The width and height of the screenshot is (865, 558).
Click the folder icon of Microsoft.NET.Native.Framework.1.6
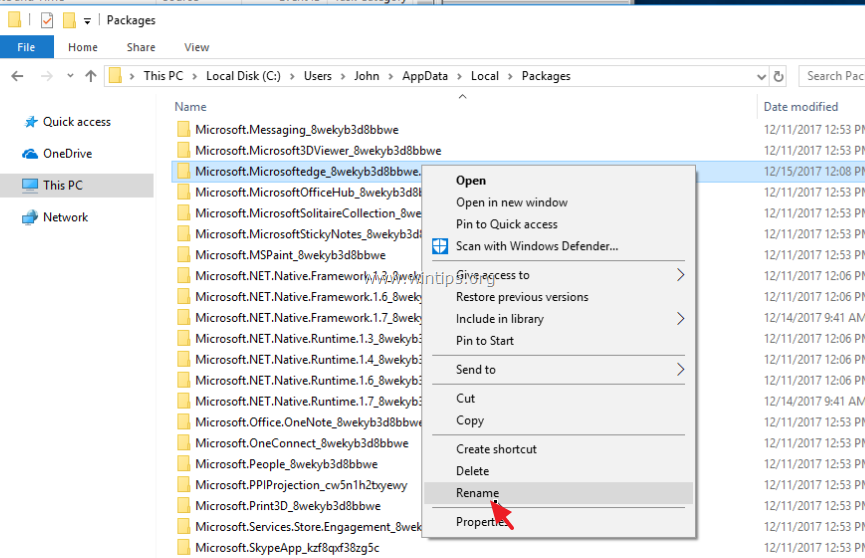pos(184,297)
